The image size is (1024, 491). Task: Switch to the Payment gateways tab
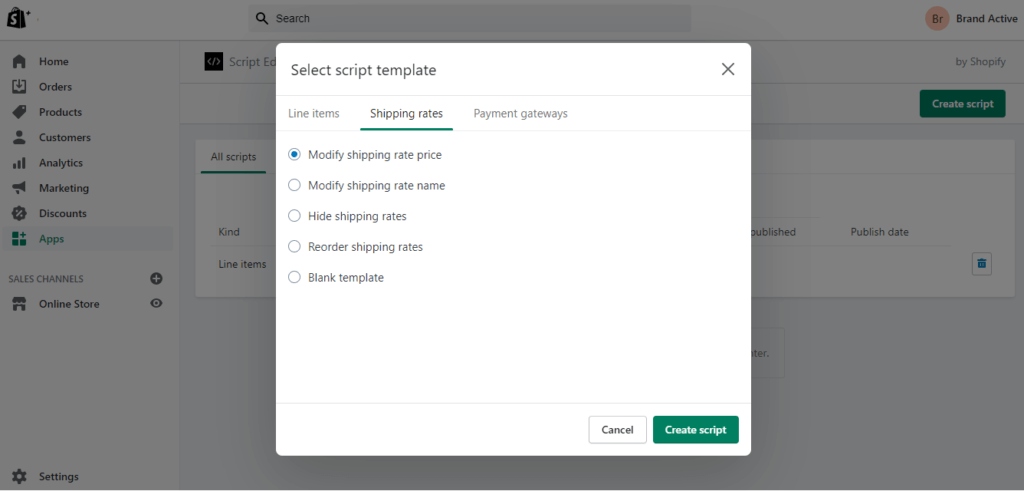520,114
